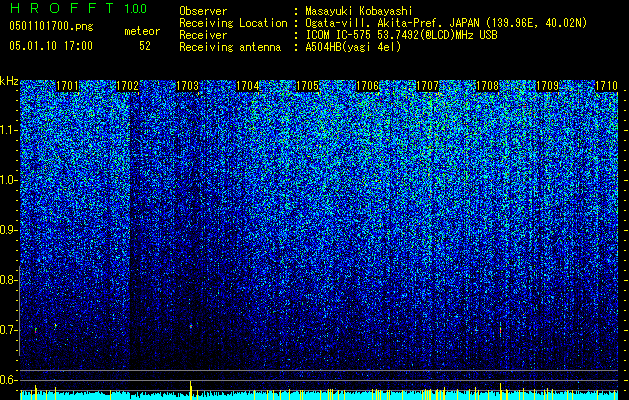Select the filename 0501101700.png
This screenshot has height=400, width=629.
[51, 26]
